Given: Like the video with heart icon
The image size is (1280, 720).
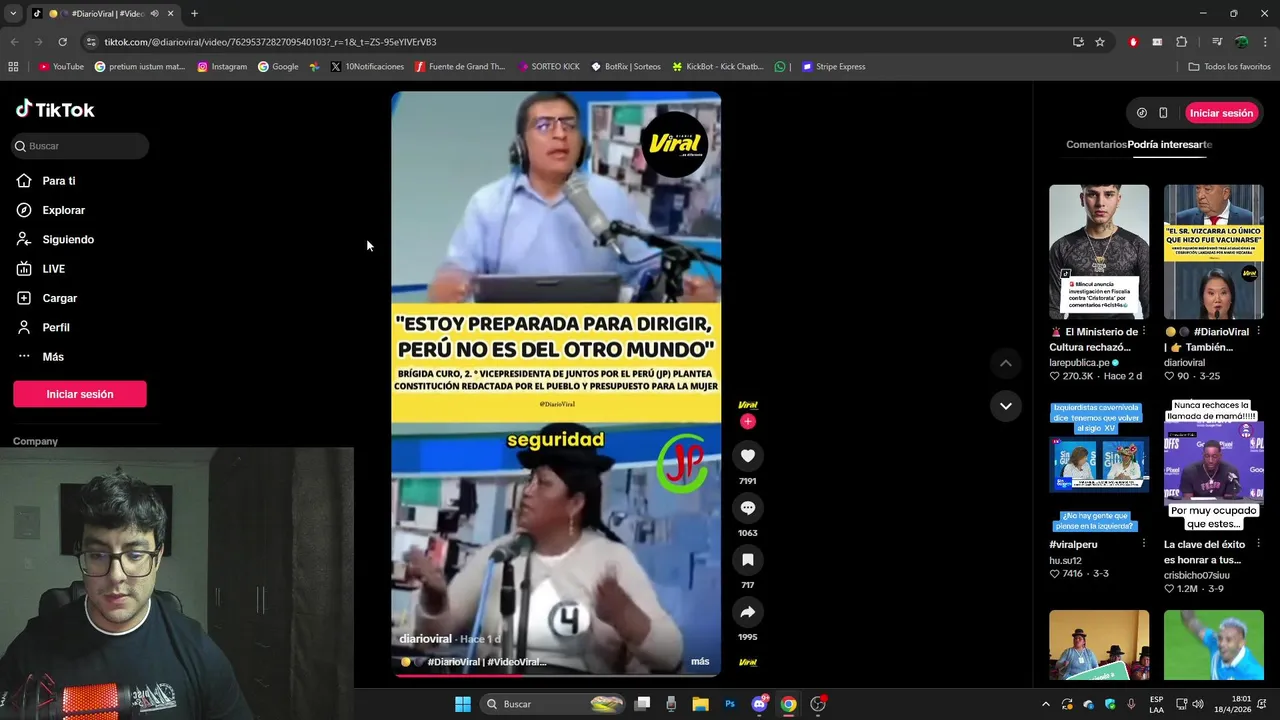Looking at the screenshot, I should [x=747, y=456].
